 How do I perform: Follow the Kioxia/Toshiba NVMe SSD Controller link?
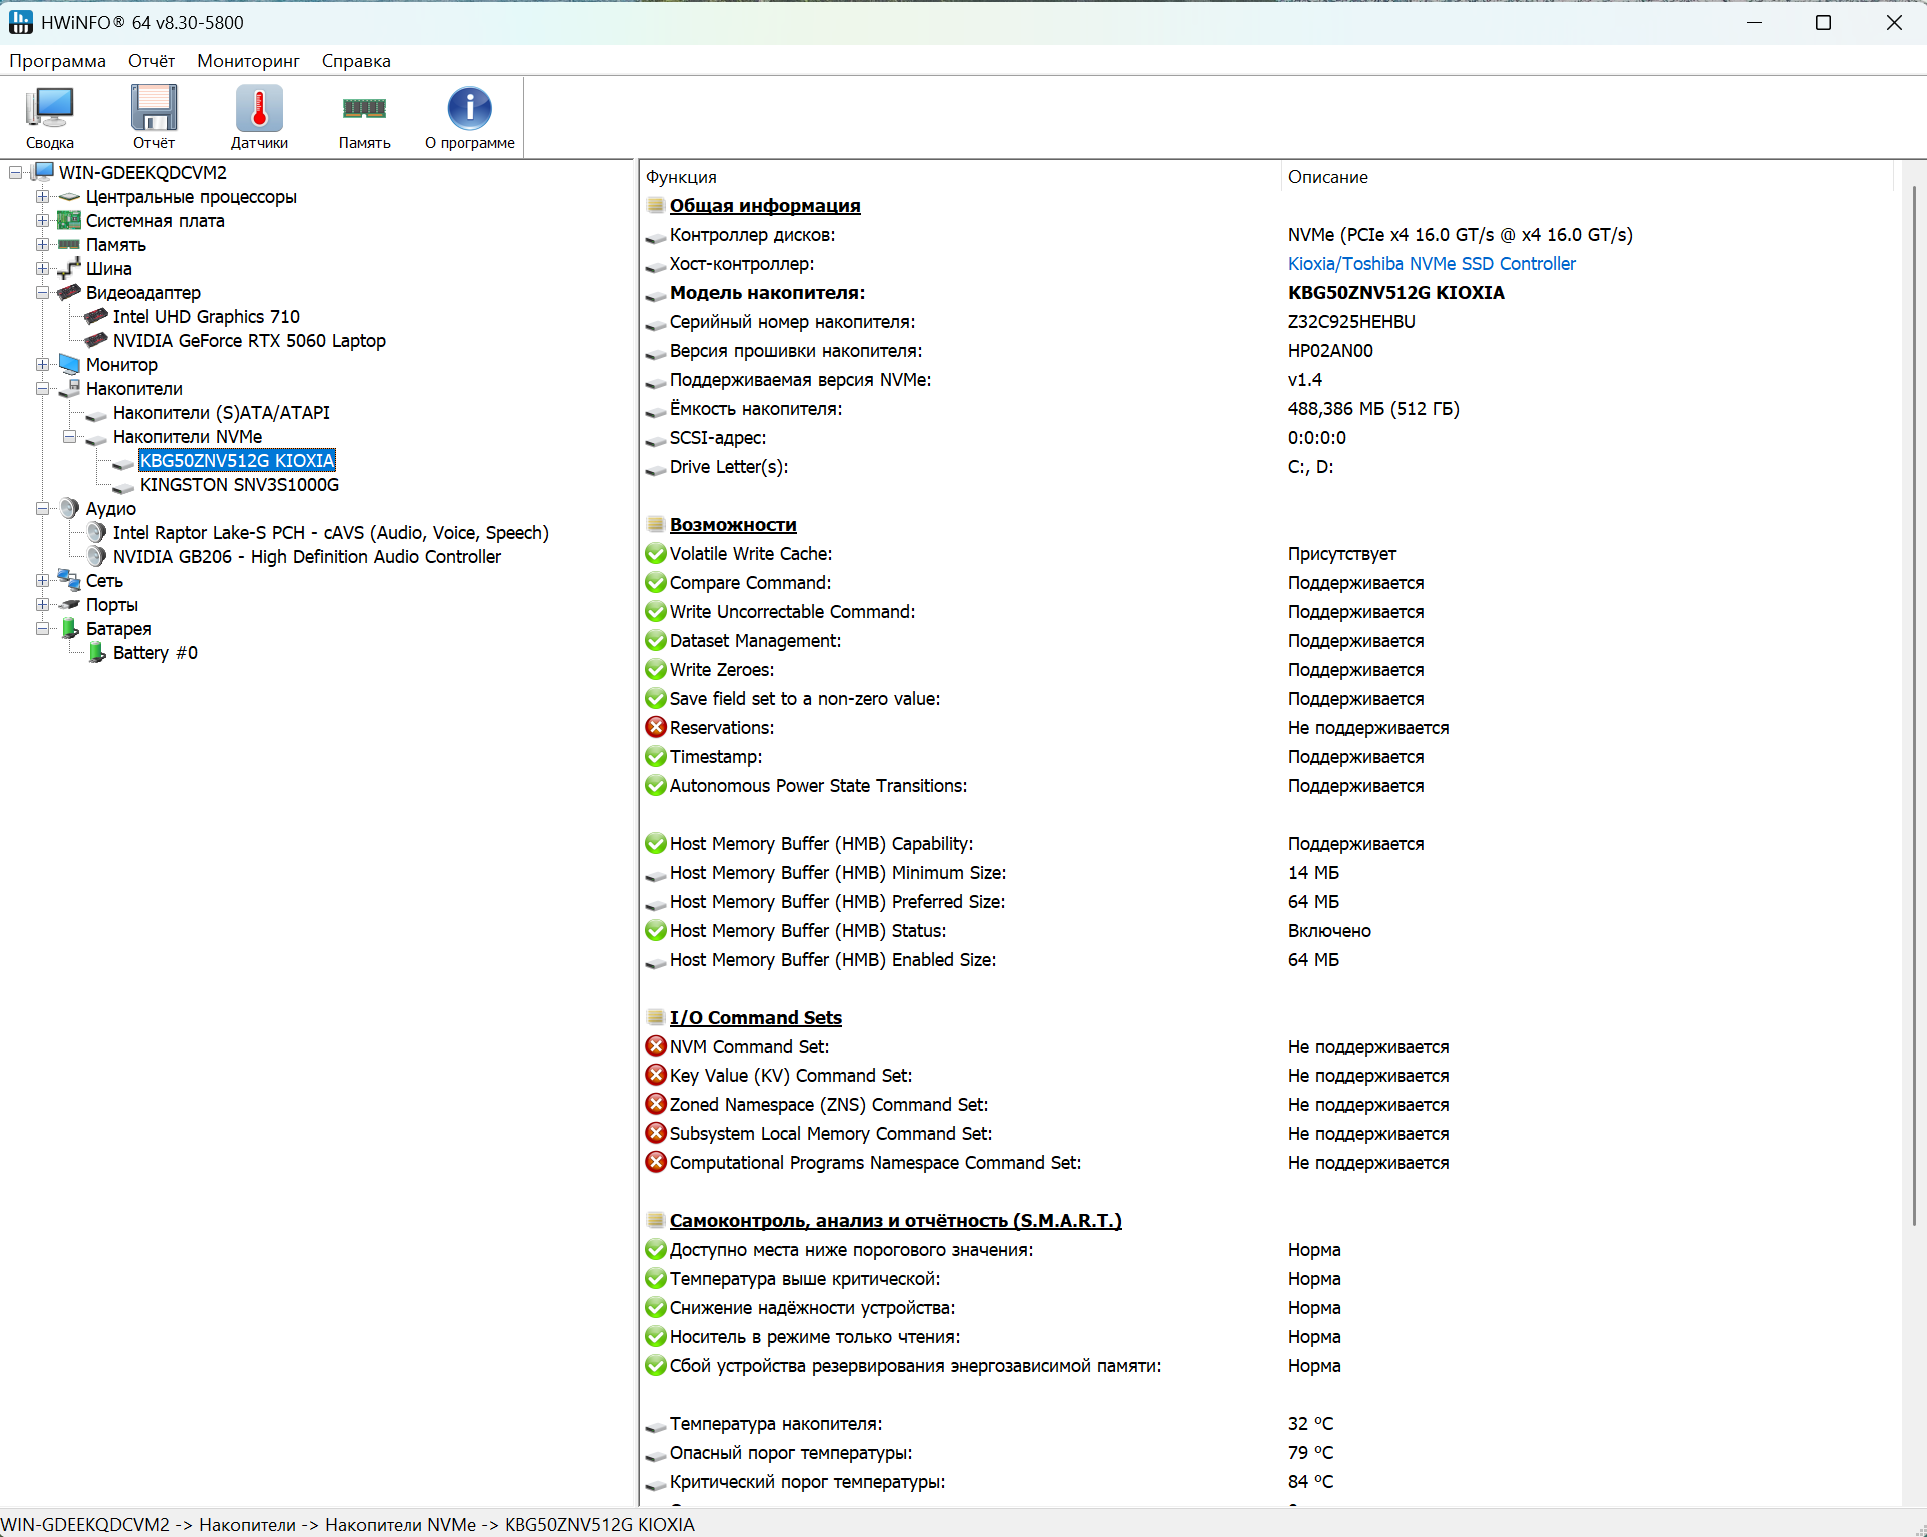1431,264
